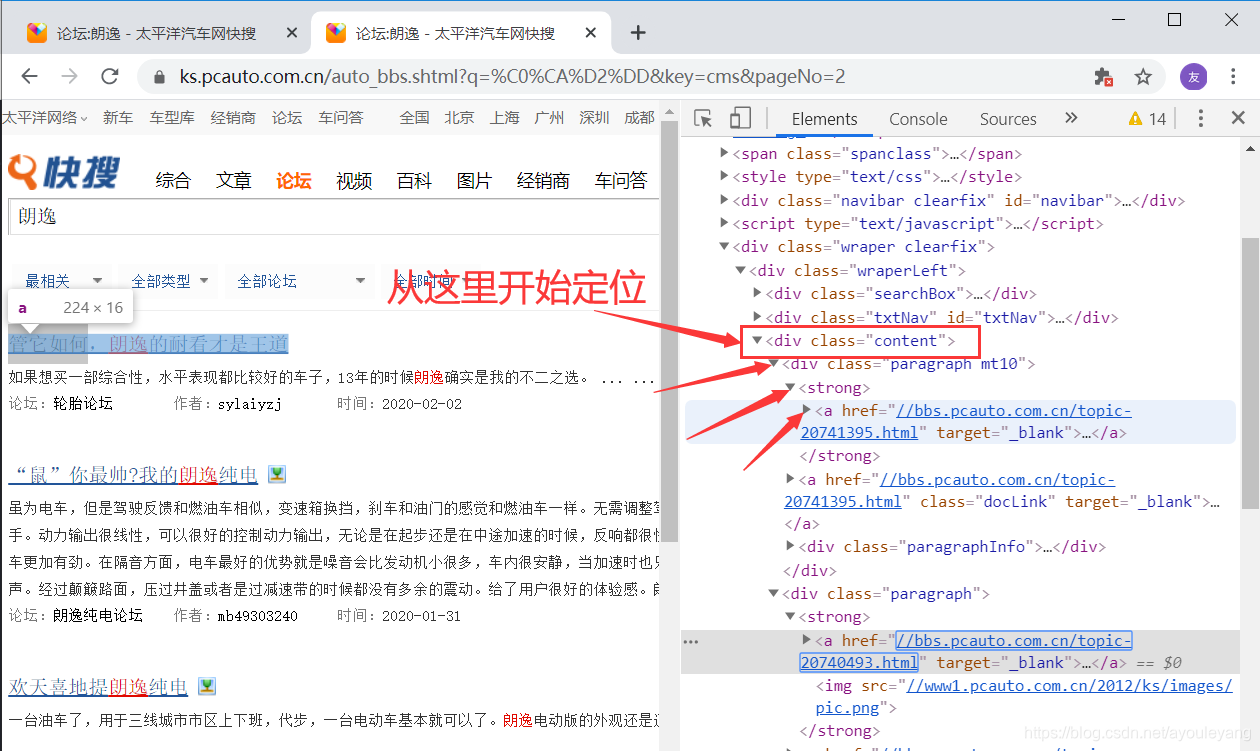Open the result link 欢天喜地提朗逸纯电
This screenshot has width=1260, height=751.
tap(98, 687)
